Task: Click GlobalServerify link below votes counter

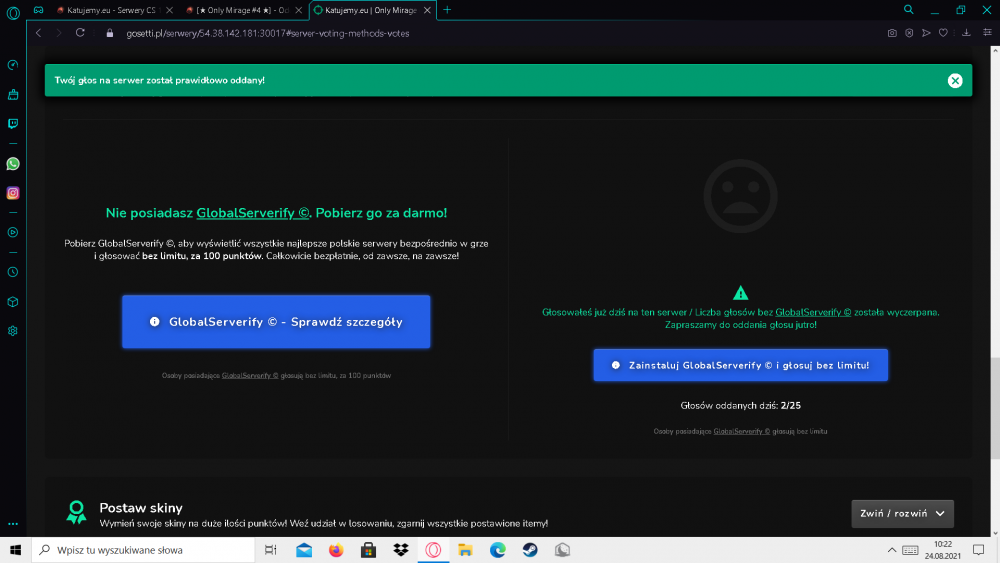Action: (x=742, y=432)
